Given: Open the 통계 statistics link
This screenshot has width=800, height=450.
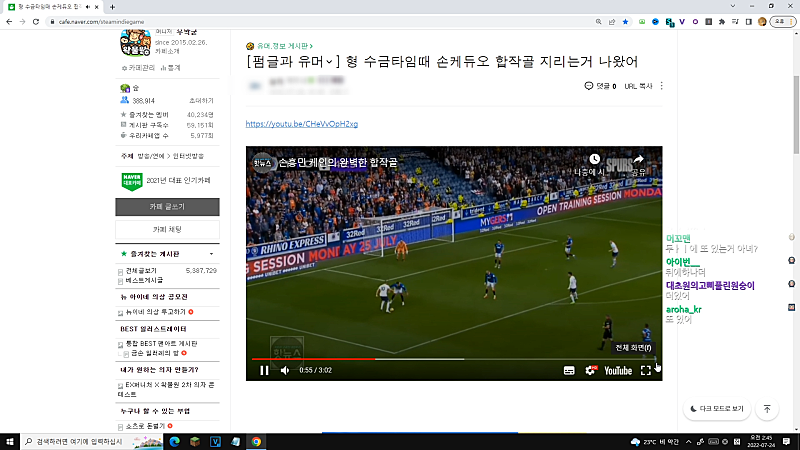Looking at the screenshot, I should (171, 68).
